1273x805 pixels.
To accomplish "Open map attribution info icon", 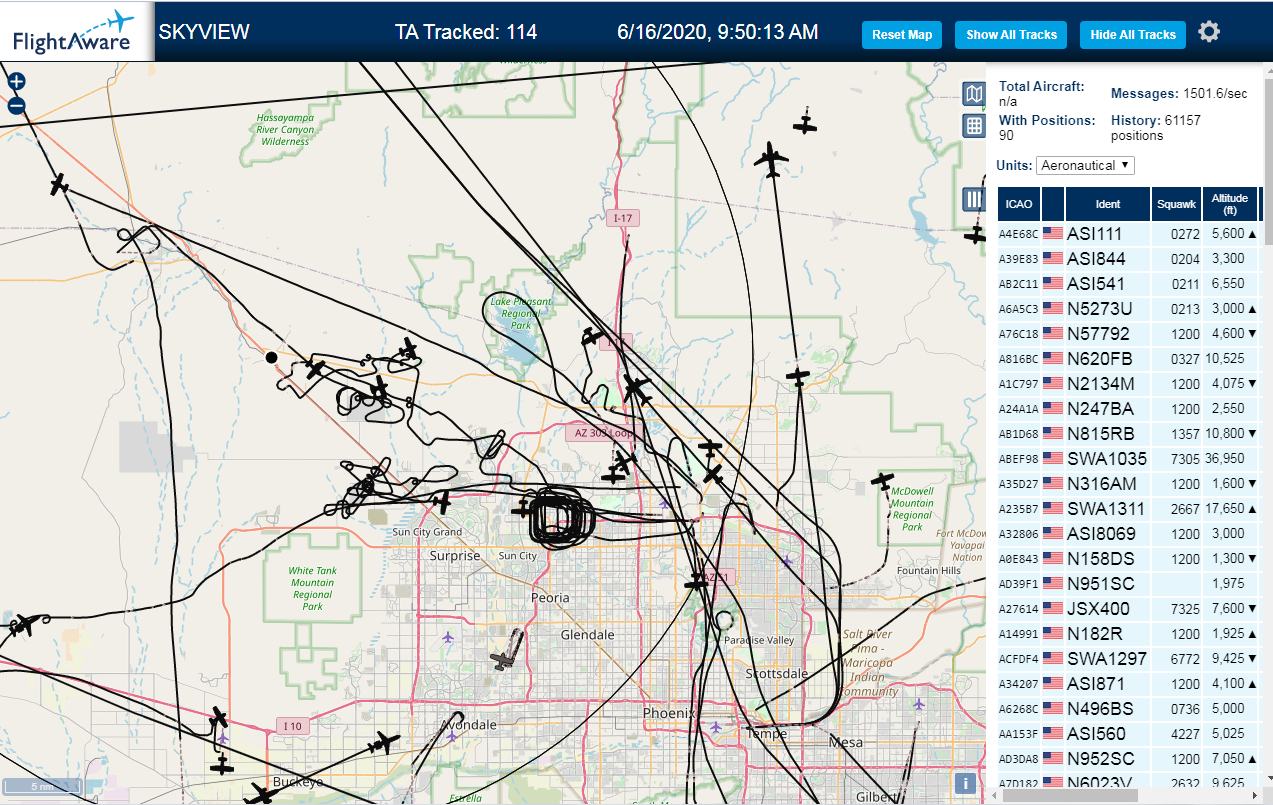I will pos(966,784).
